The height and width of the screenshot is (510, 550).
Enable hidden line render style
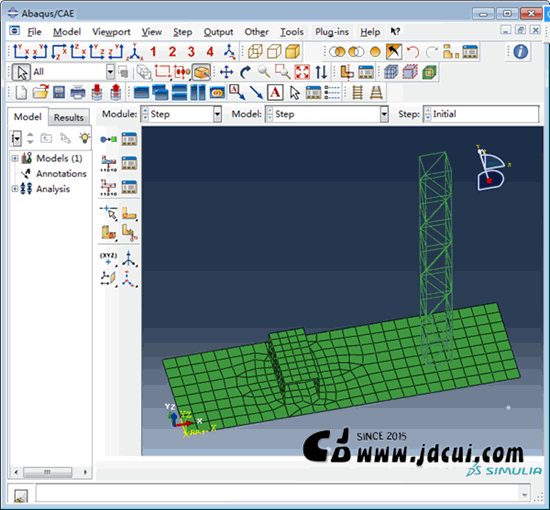click(x=274, y=52)
